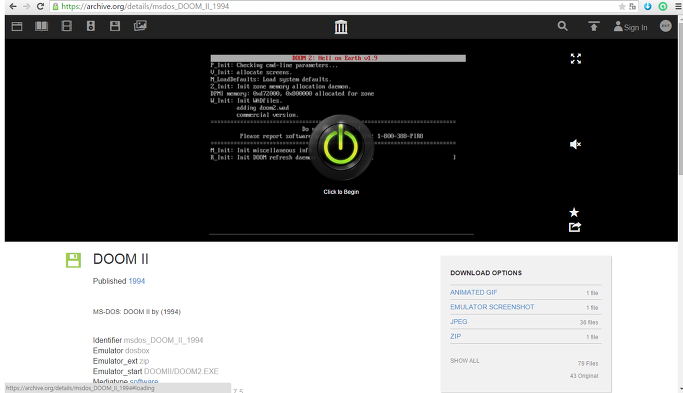Click the DOOM II title
Image resolution: width=683 pixels, height=393 pixels.
[121, 259]
